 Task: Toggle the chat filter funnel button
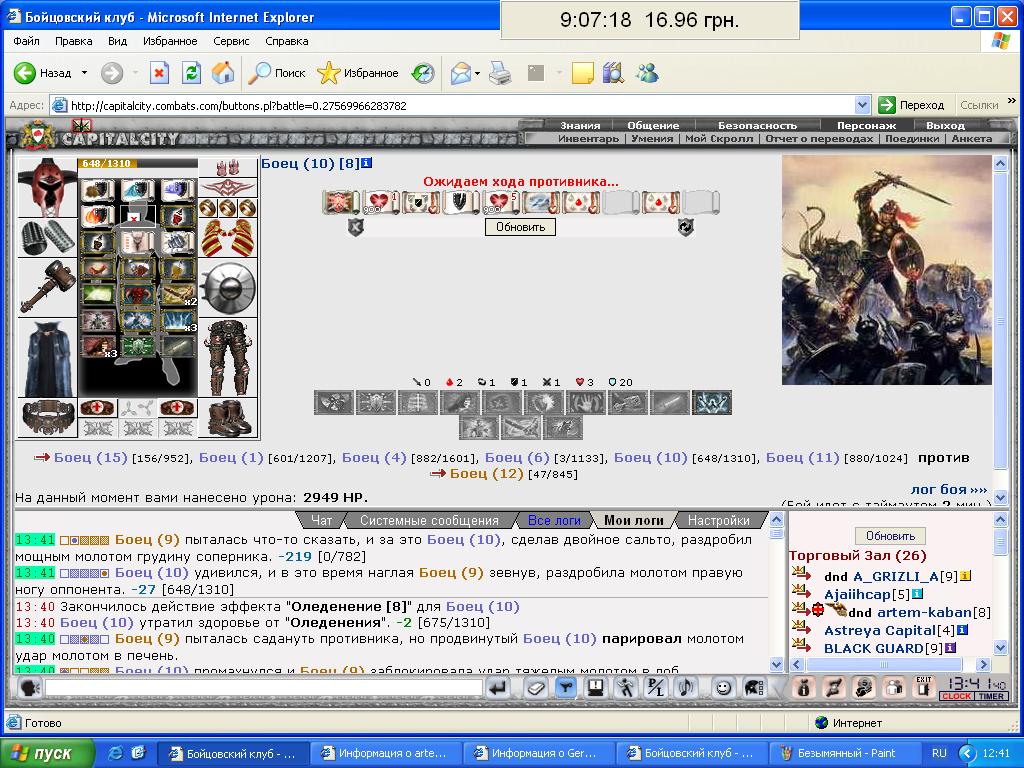pos(566,688)
